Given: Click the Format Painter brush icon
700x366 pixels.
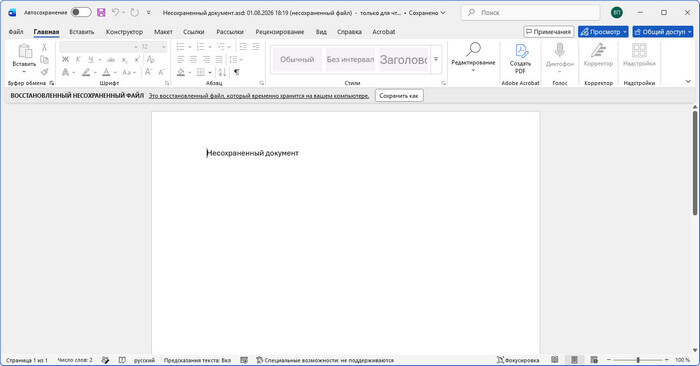Looking at the screenshot, I should (x=44, y=71).
